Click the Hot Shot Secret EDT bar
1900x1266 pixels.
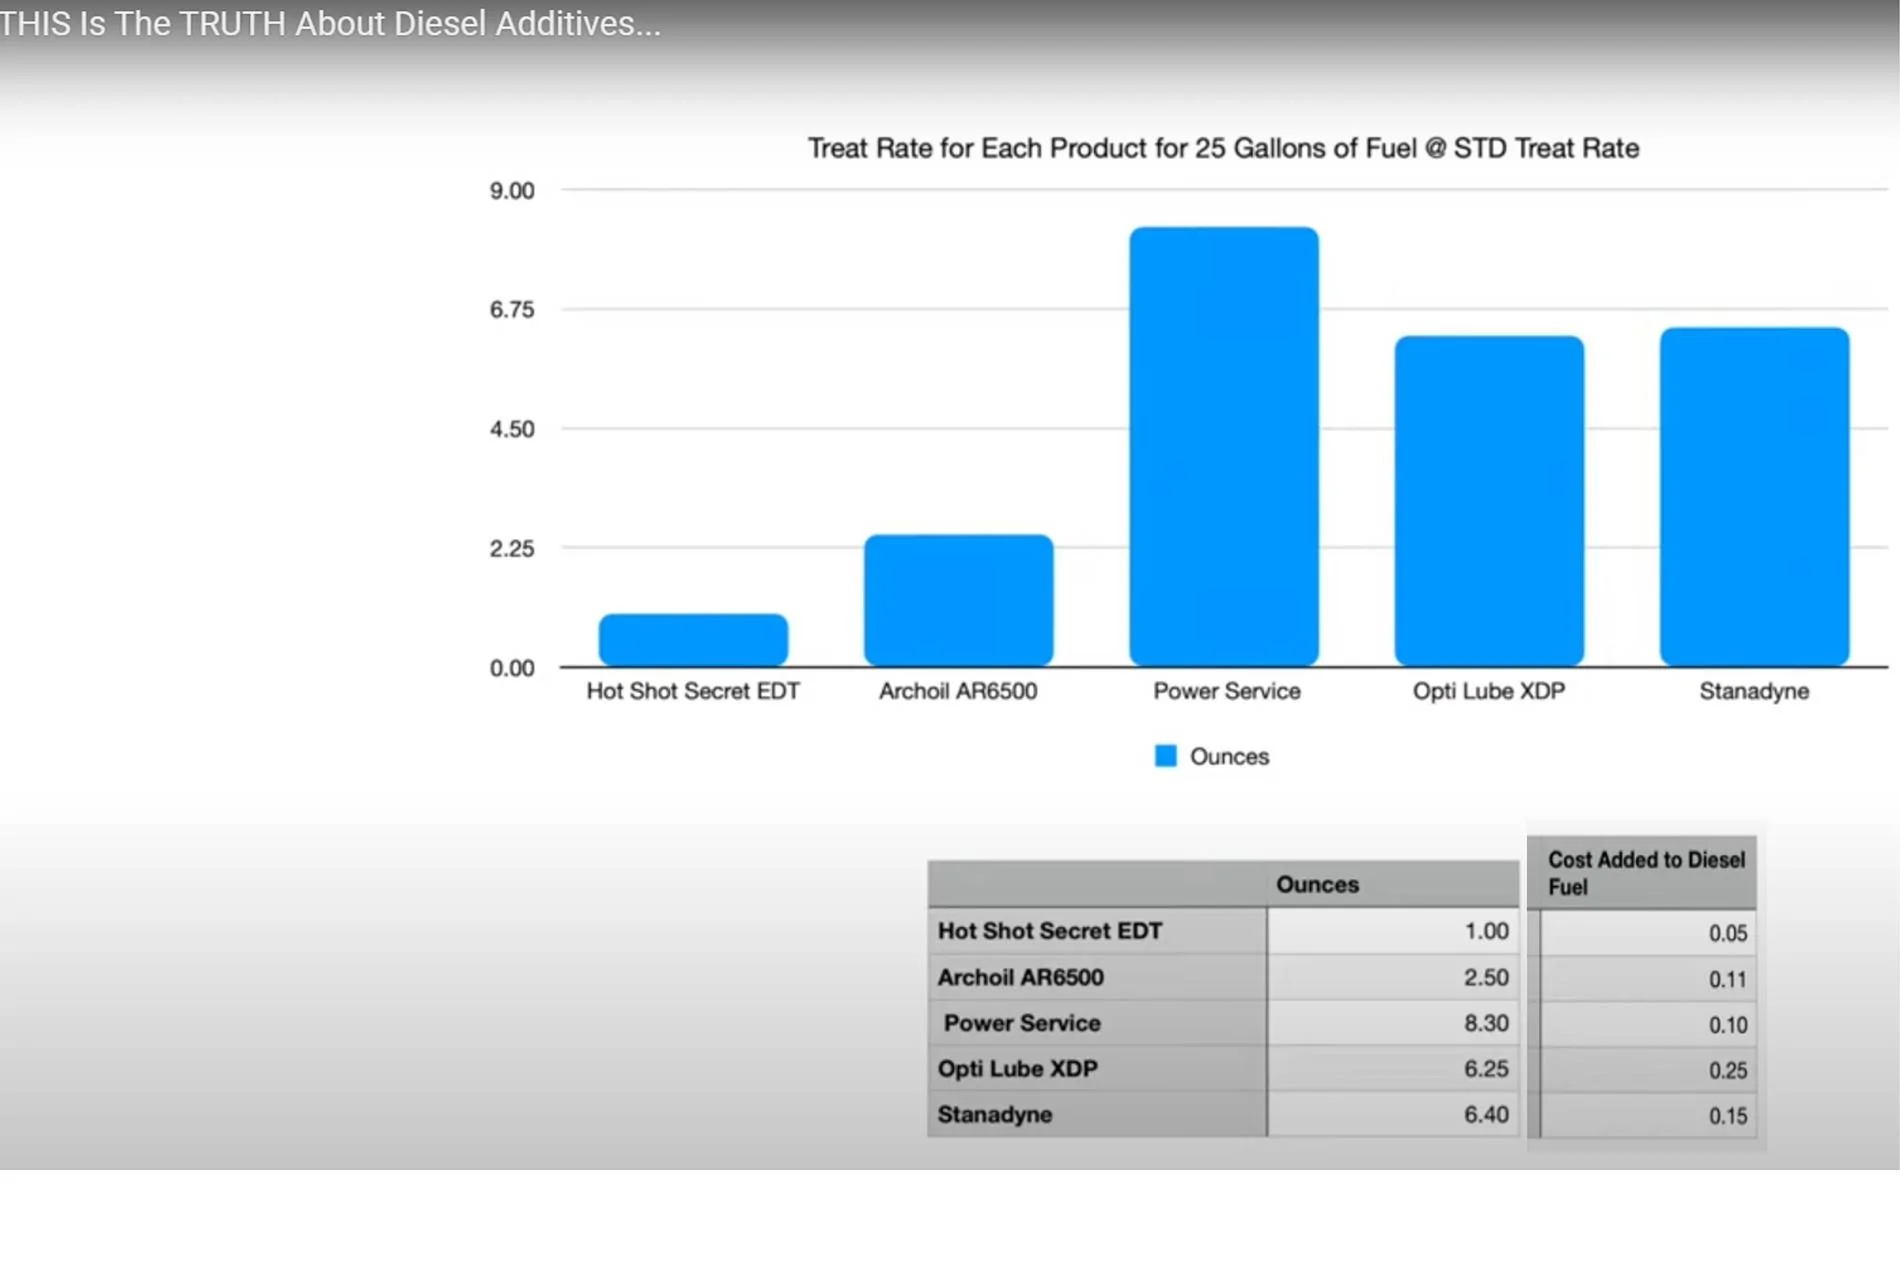693,640
